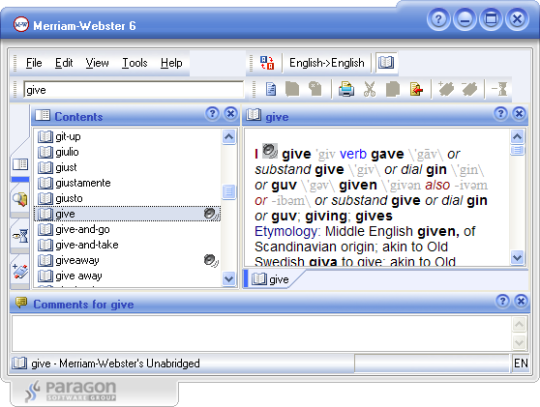Viewport: 540px width, 407px height.
Task: Switch to the flashcards sidebar tab
Action: click(20, 272)
